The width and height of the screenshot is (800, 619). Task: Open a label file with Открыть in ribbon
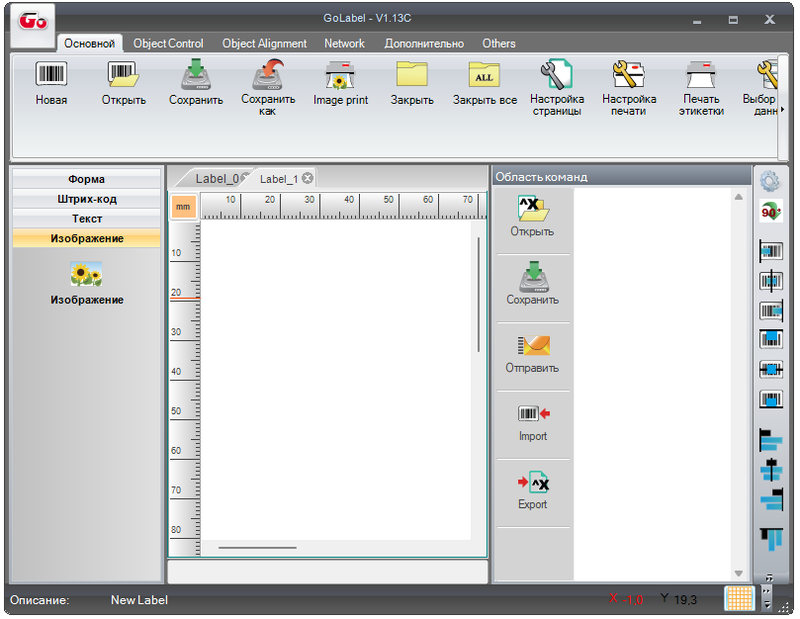[123, 76]
